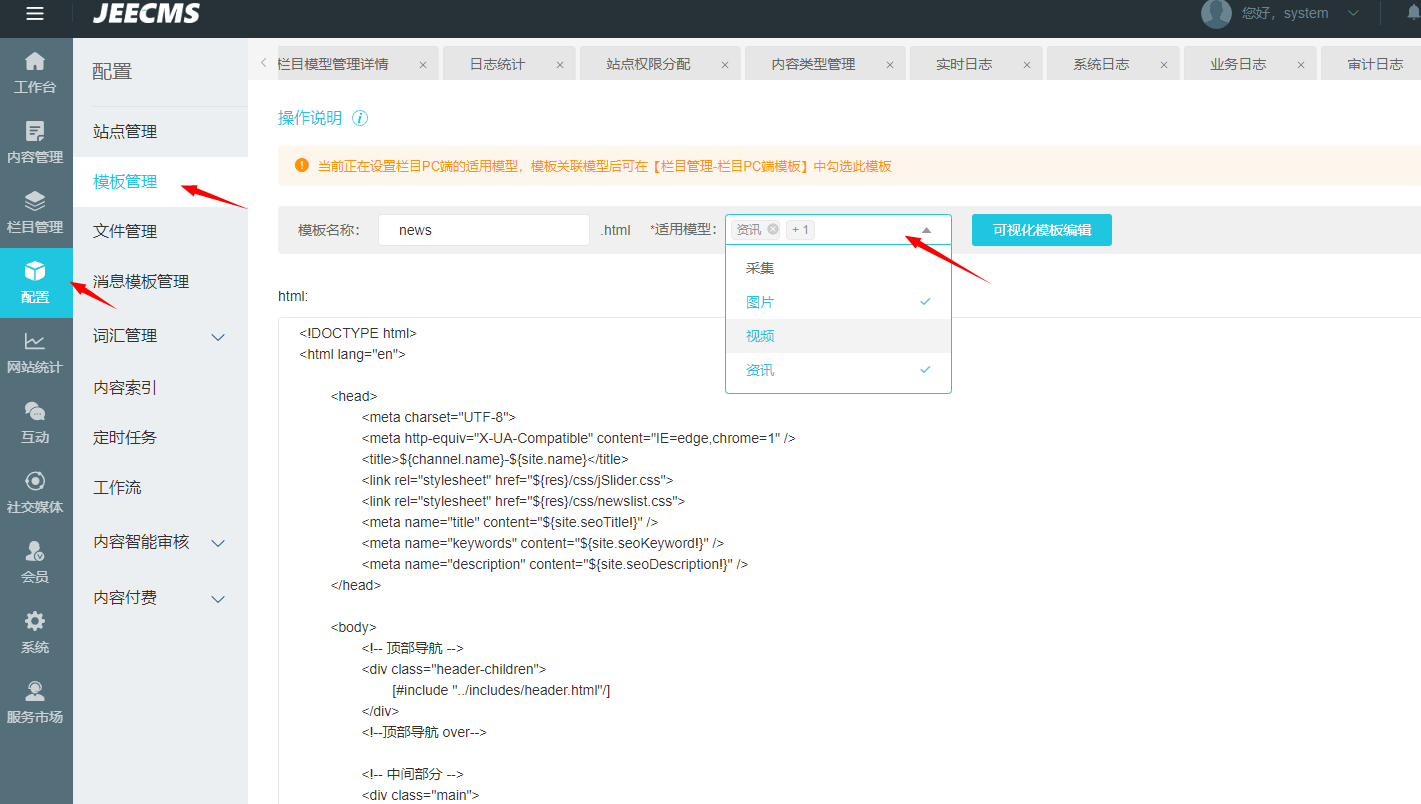Close the 实时日志 tab
1421x804 pixels.
point(1027,65)
